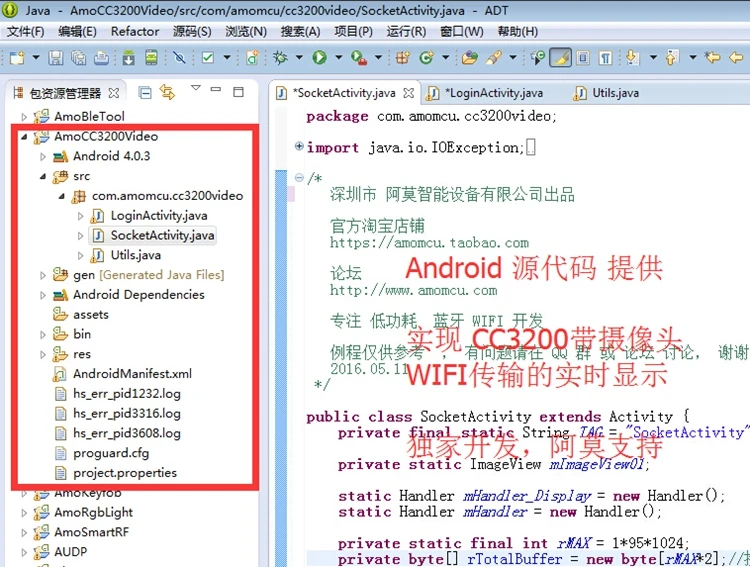750x567 pixels.
Task: Expand the AmoBleTool project
Action: (24, 116)
